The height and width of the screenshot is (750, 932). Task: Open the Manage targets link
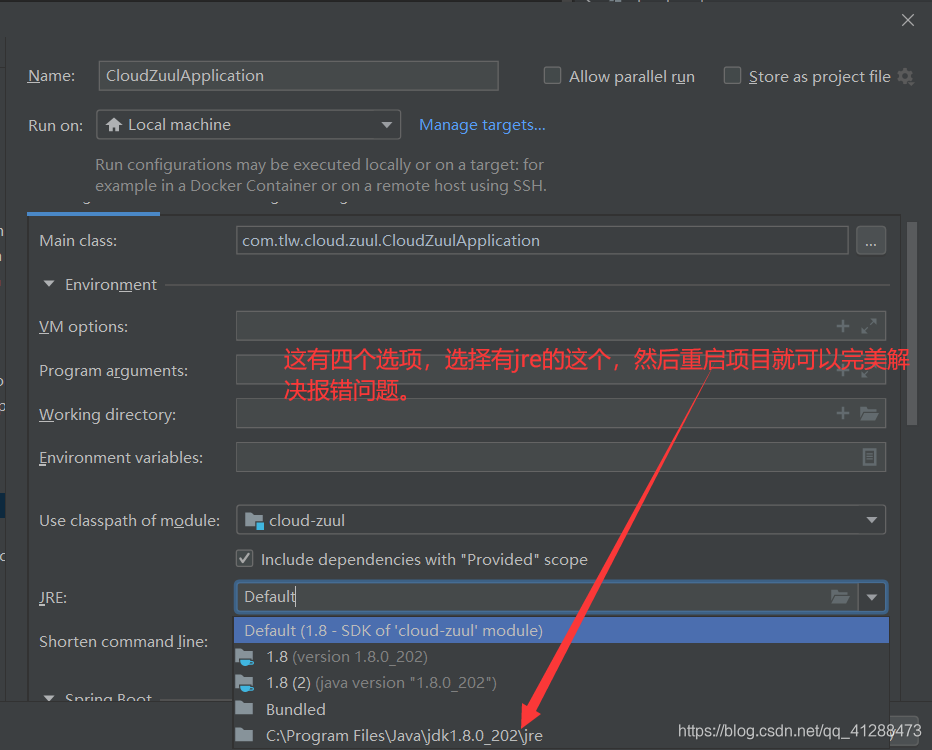coord(482,125)
